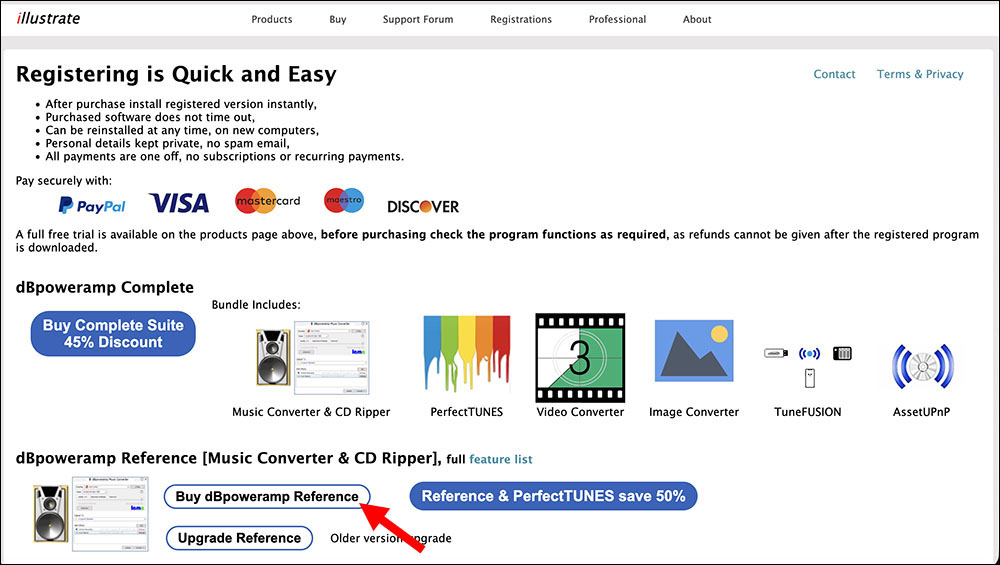Click the TuneFUSION devices icon
The height and width of the screenshot is (565, 1000).
pyautogui.click(x=807, y=365)
